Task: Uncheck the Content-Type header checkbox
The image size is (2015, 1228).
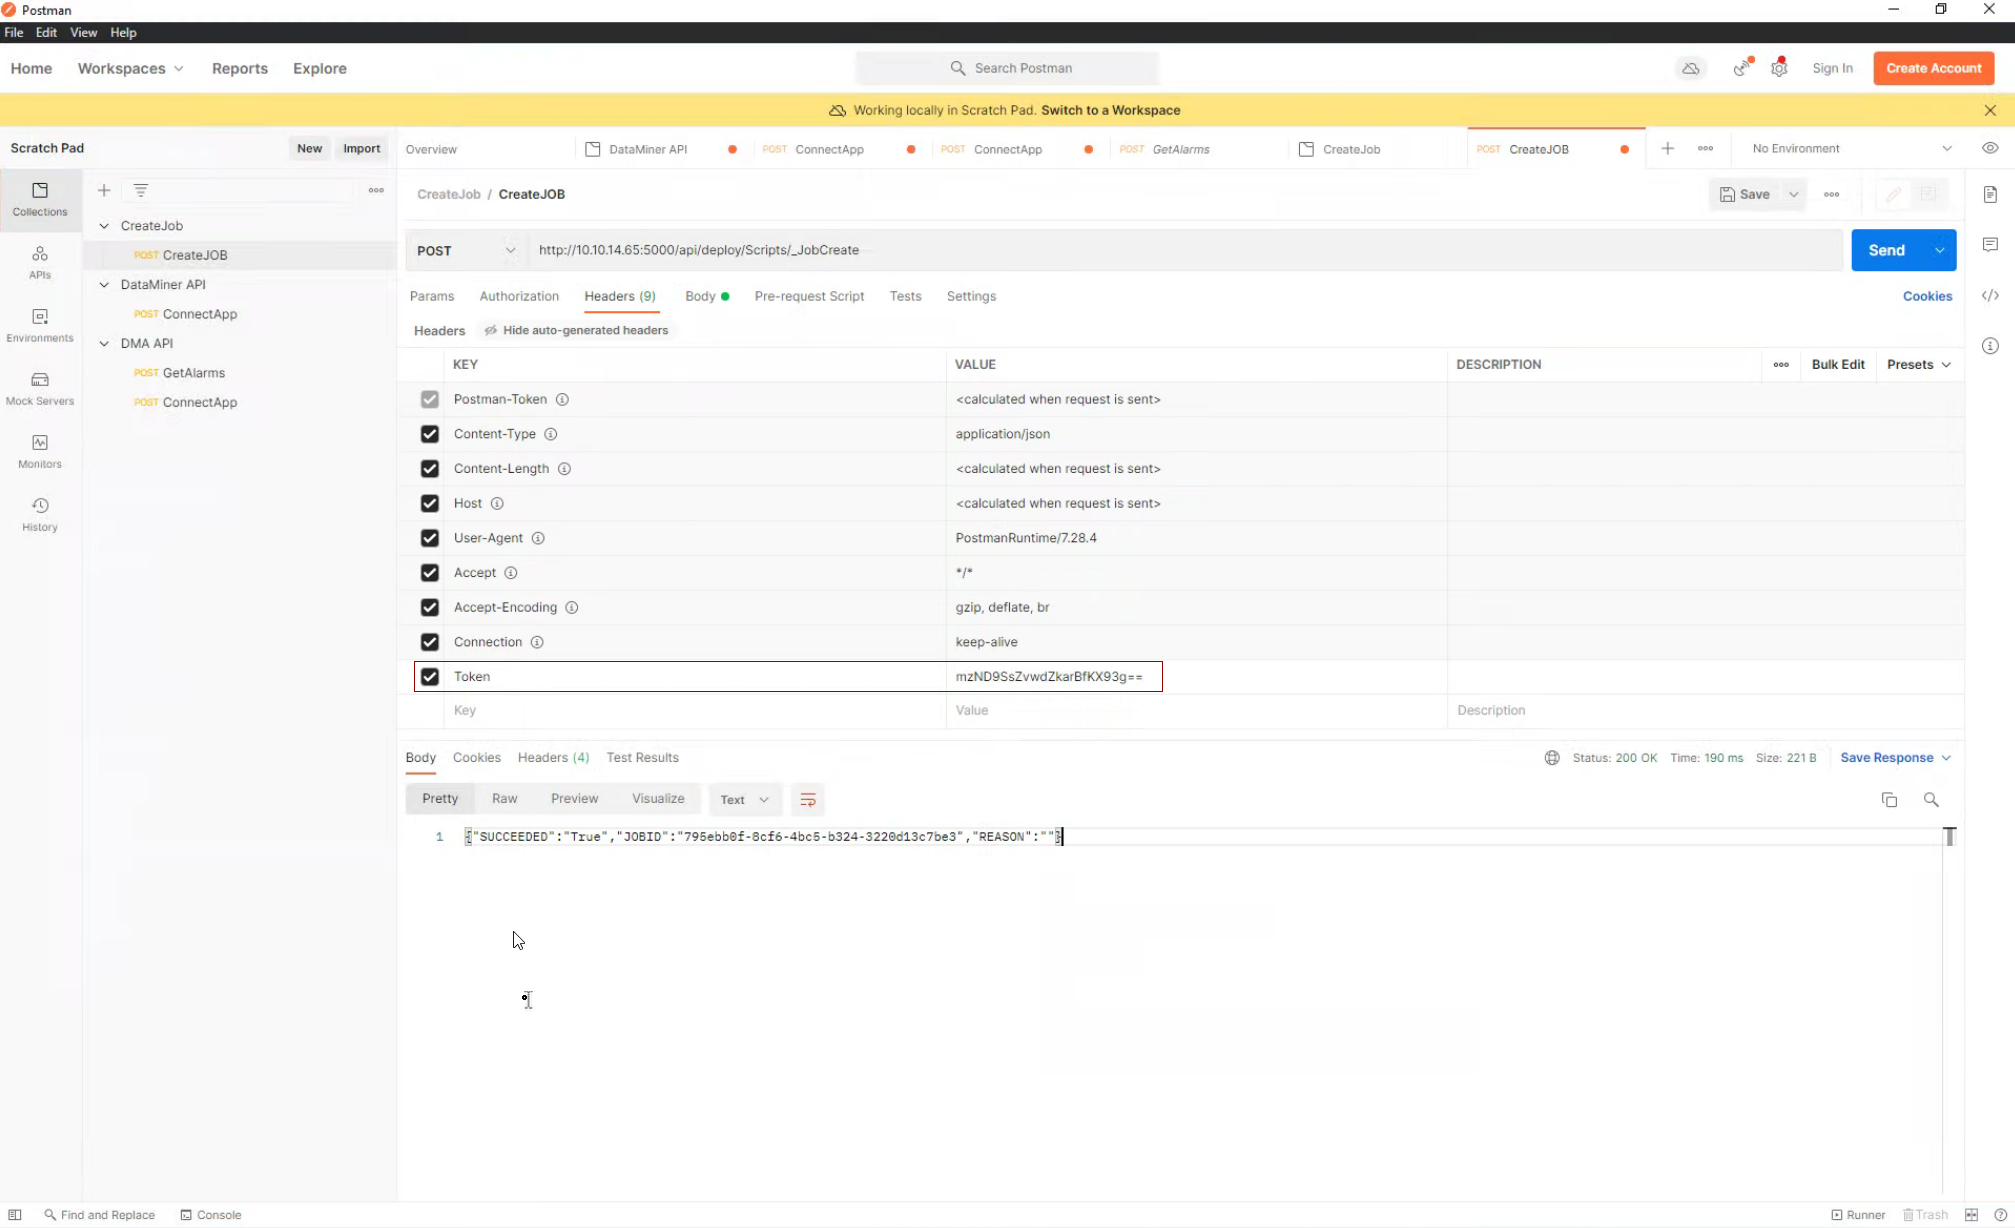Action: click(430, 434)
